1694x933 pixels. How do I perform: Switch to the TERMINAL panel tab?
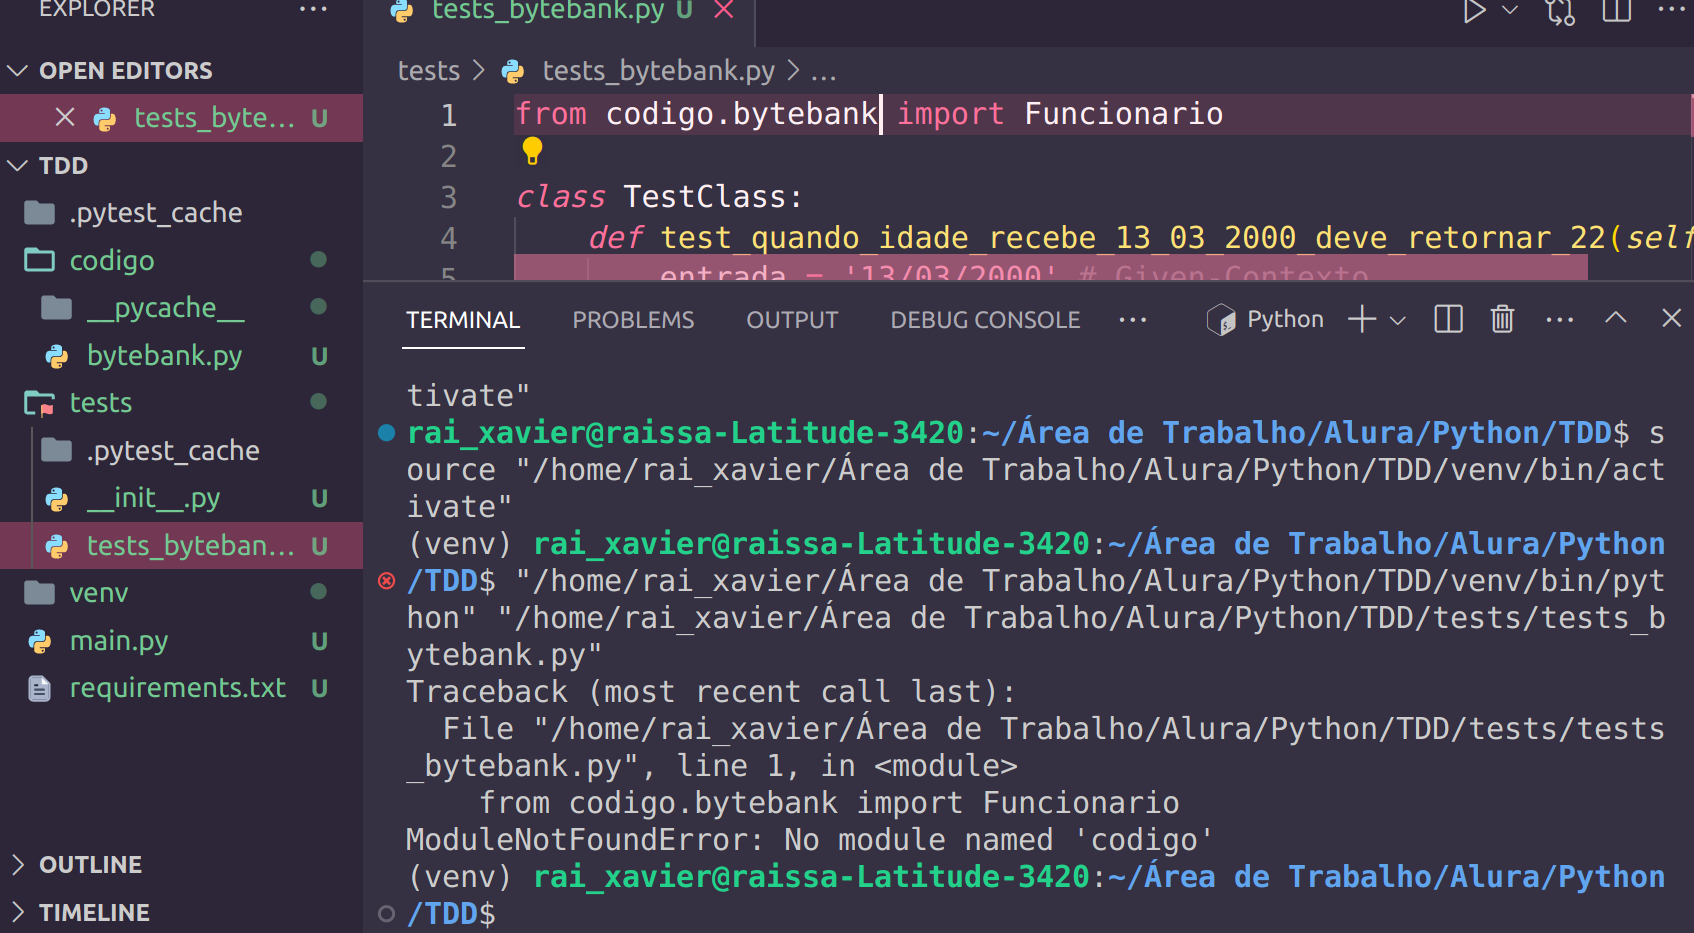point(463,320)
